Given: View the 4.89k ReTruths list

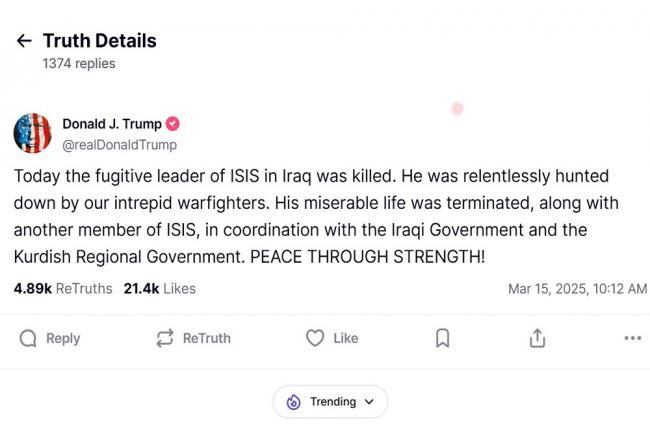Looking at the screenshot, I should 63,289.
